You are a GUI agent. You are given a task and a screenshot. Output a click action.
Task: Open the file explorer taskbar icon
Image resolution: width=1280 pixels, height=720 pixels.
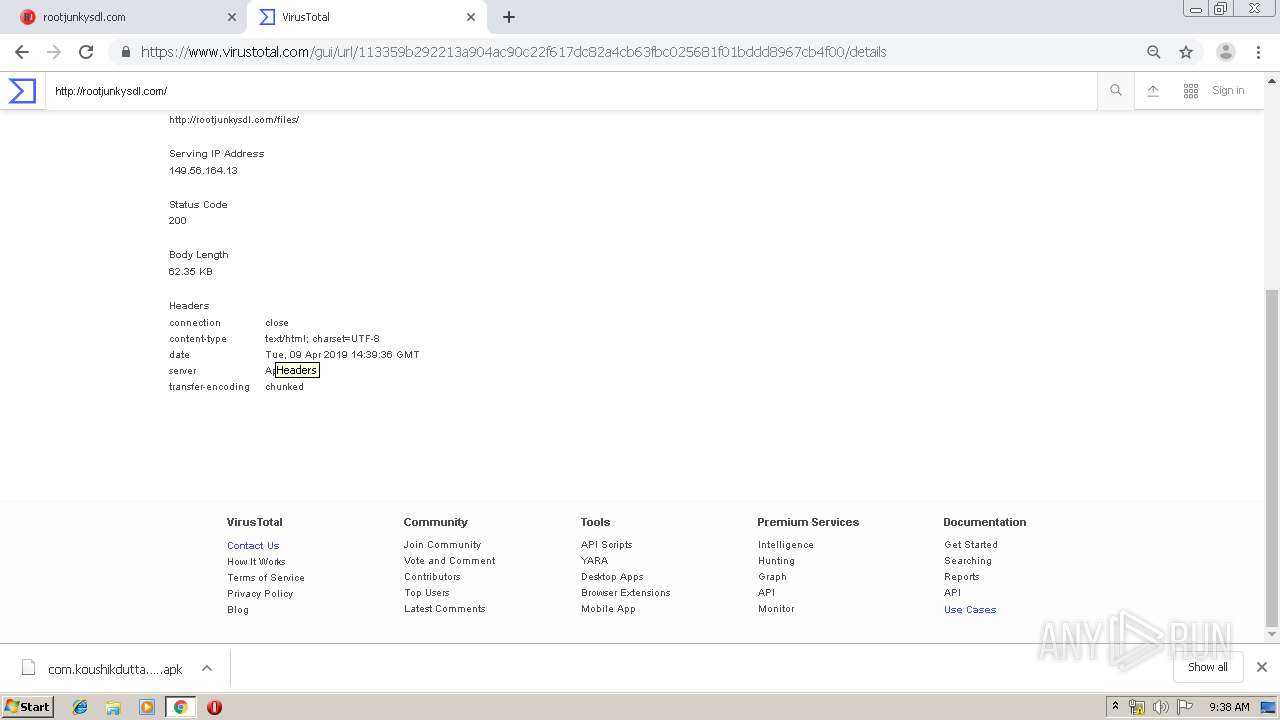(x=113, y=707)
